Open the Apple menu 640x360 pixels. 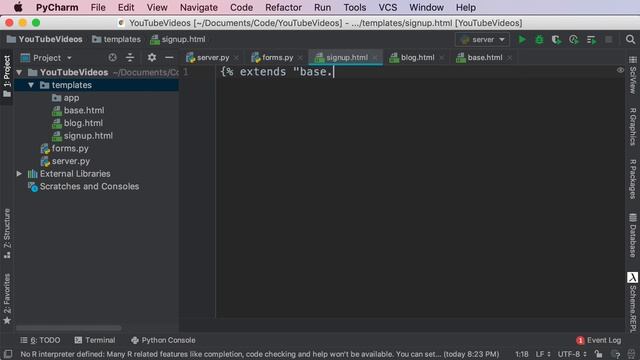(18, 7)
